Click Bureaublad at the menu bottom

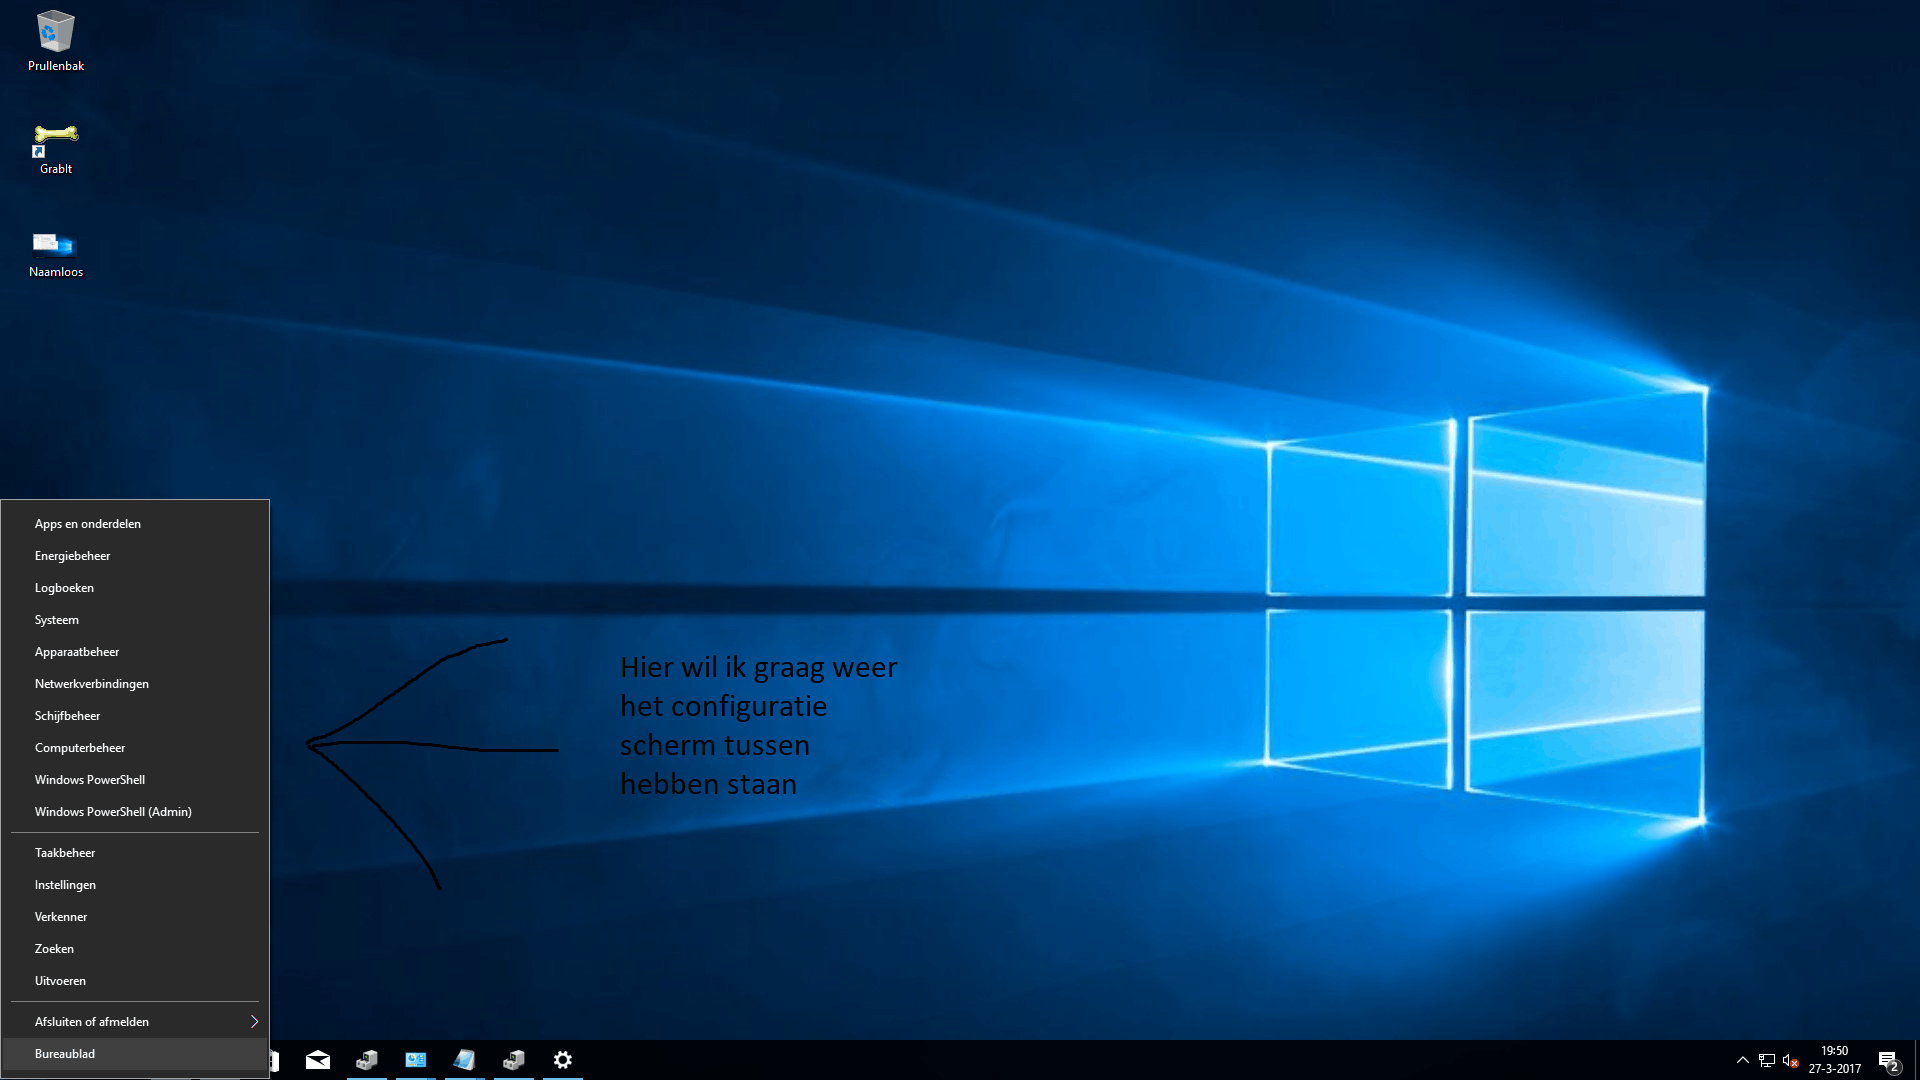65,1054
